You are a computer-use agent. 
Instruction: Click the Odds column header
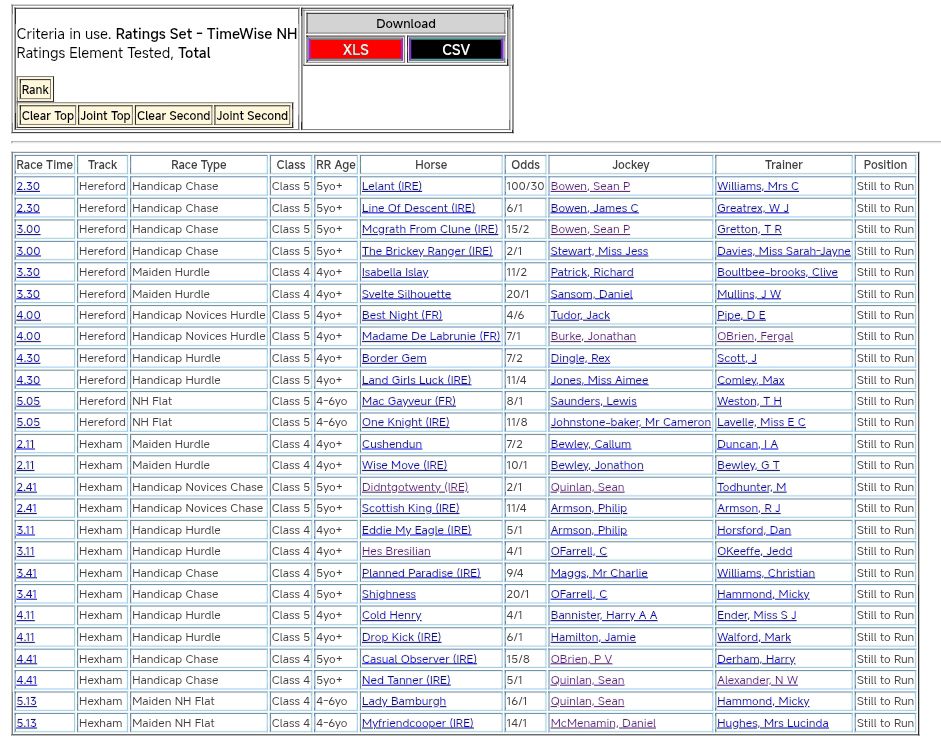525,165
